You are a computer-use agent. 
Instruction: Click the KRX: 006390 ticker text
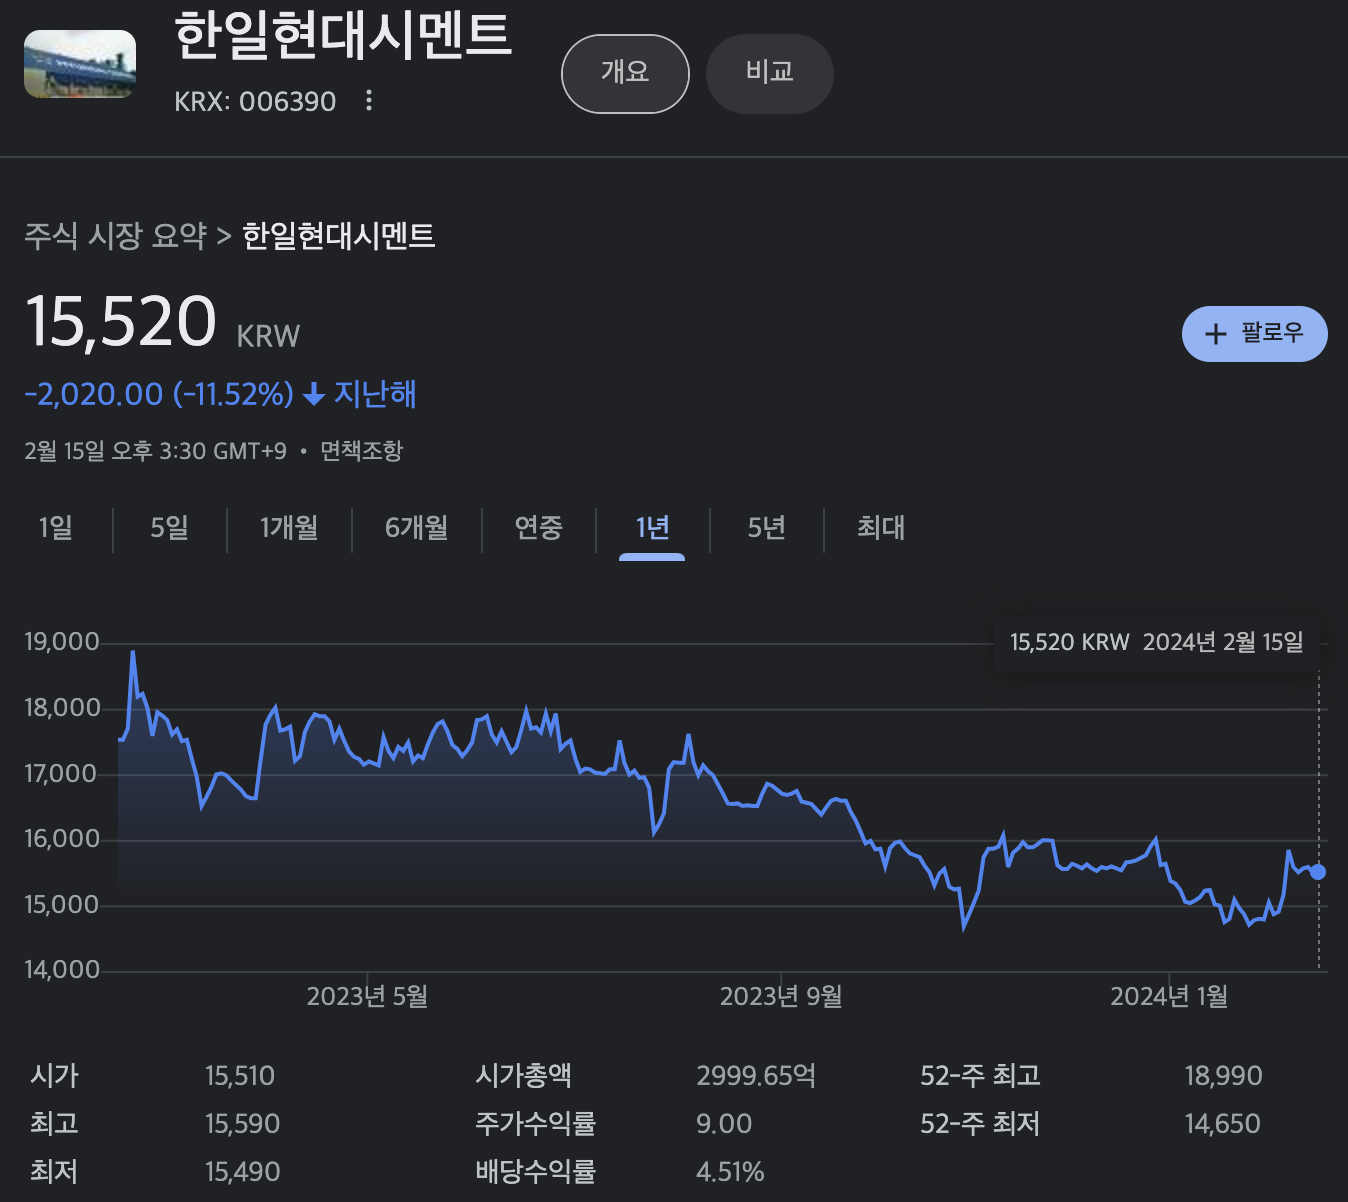tap(255, 102)
